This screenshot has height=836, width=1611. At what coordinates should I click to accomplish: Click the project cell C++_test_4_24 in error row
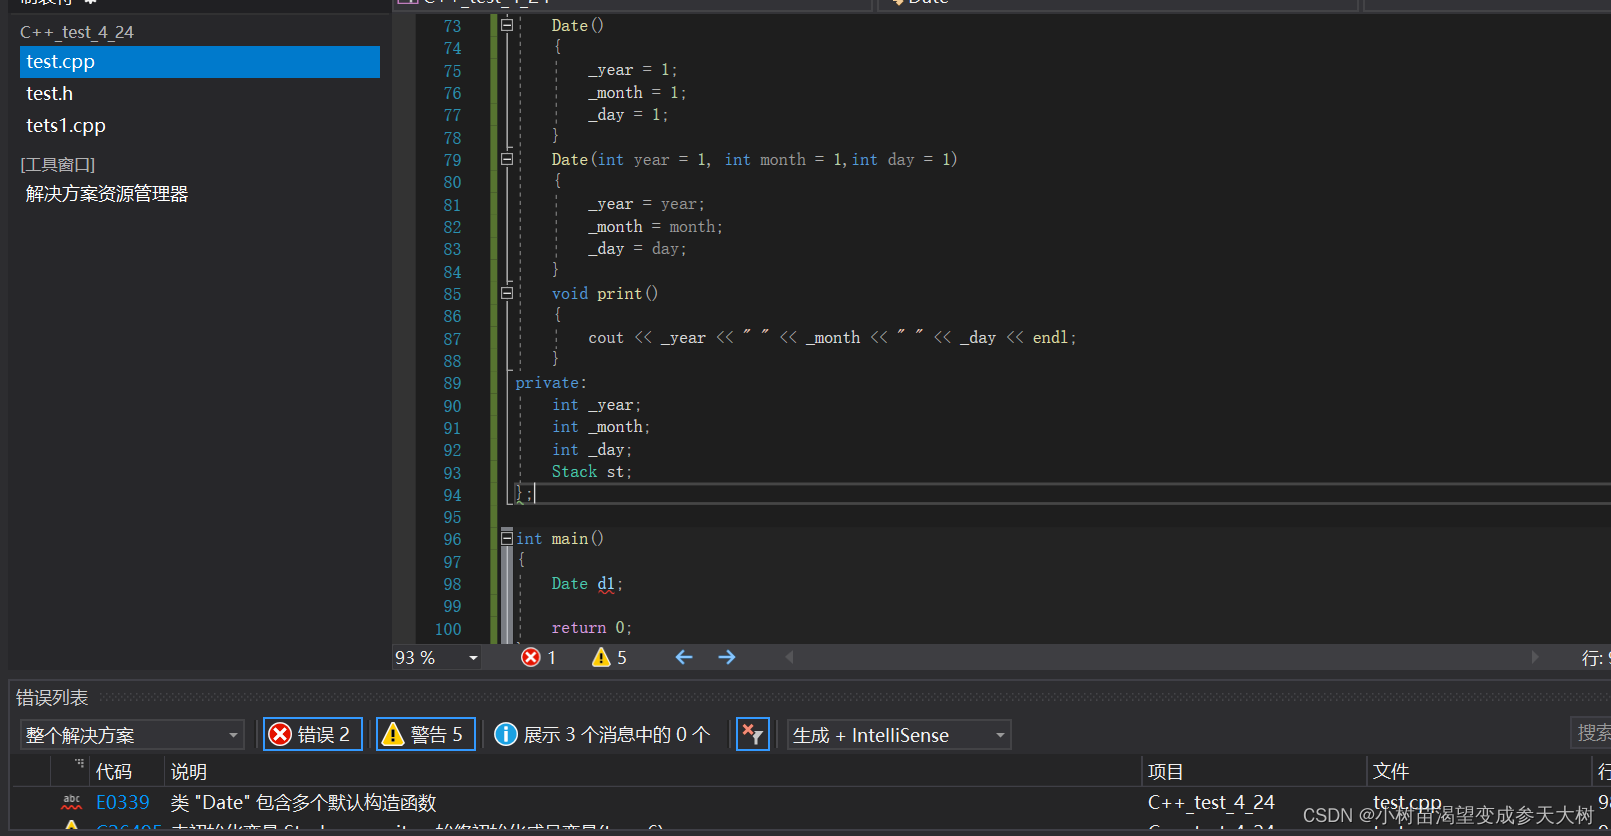[x=1211, y=803]
